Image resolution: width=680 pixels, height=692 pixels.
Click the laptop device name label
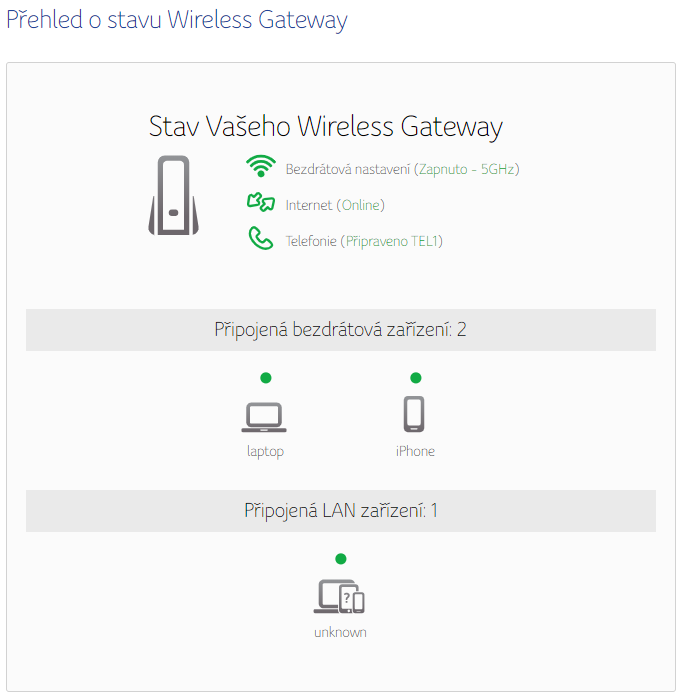[265, 451]
